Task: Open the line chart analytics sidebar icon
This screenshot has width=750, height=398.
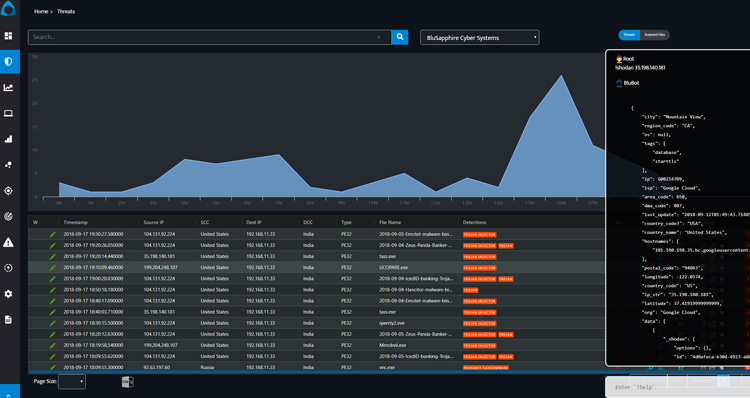Action: coord(8,88)
